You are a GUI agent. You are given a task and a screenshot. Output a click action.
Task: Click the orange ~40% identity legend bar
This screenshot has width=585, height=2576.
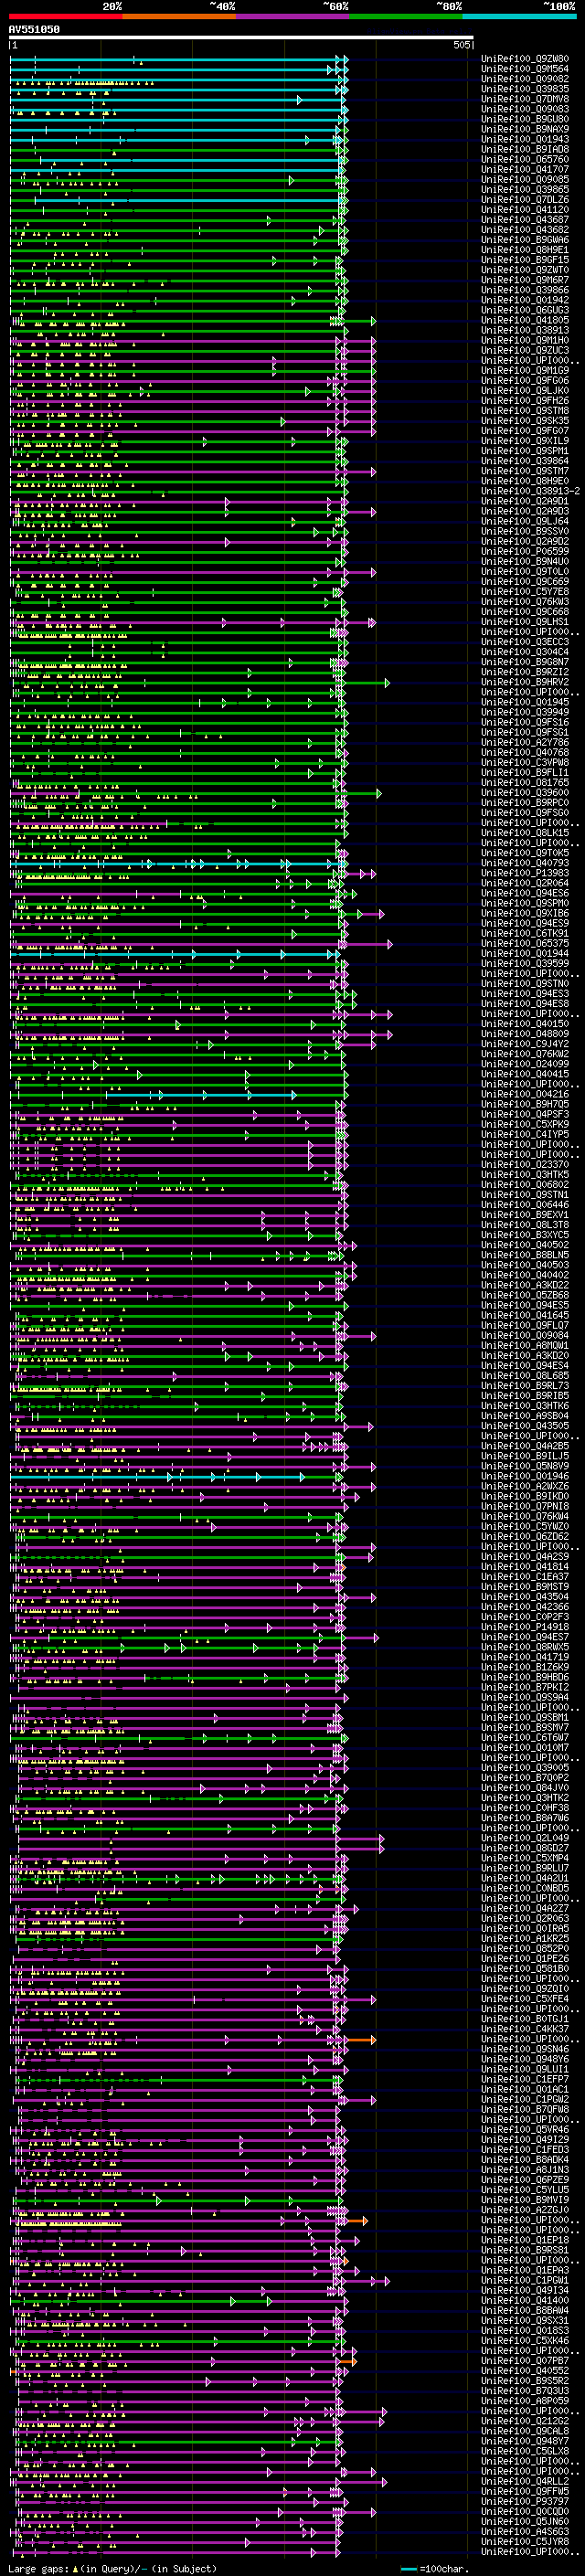[179, 17]
